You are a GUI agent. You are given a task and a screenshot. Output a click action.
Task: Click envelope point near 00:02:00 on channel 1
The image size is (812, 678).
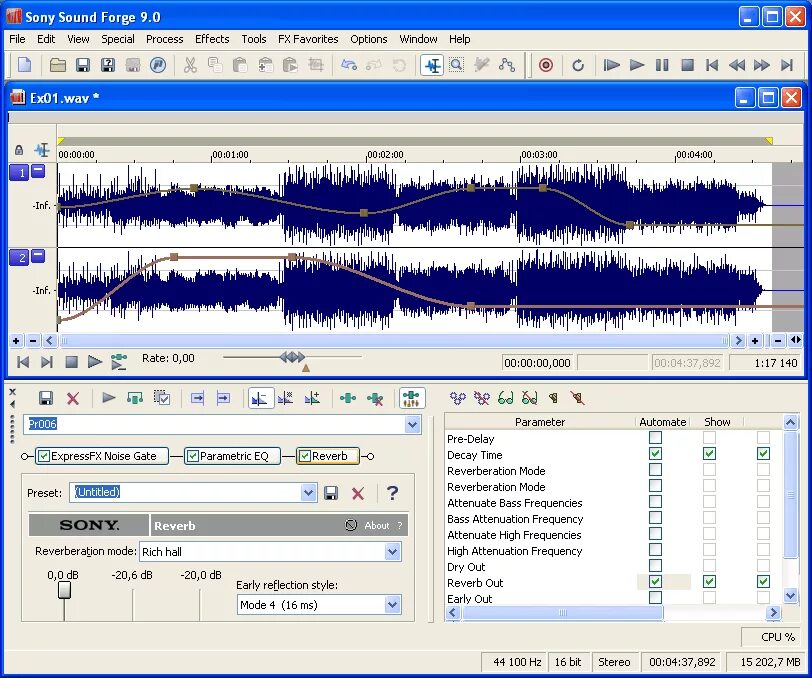[364, 213]
